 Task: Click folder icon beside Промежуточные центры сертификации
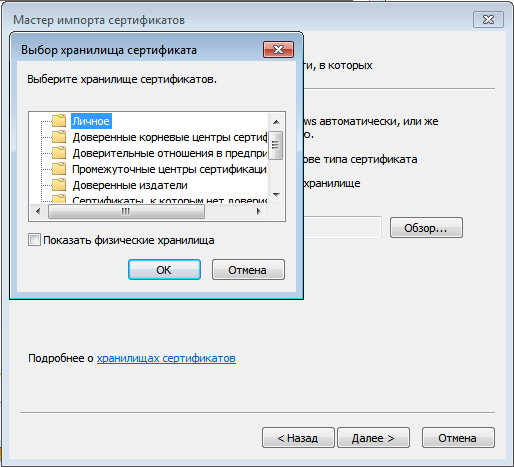(59, 169)
